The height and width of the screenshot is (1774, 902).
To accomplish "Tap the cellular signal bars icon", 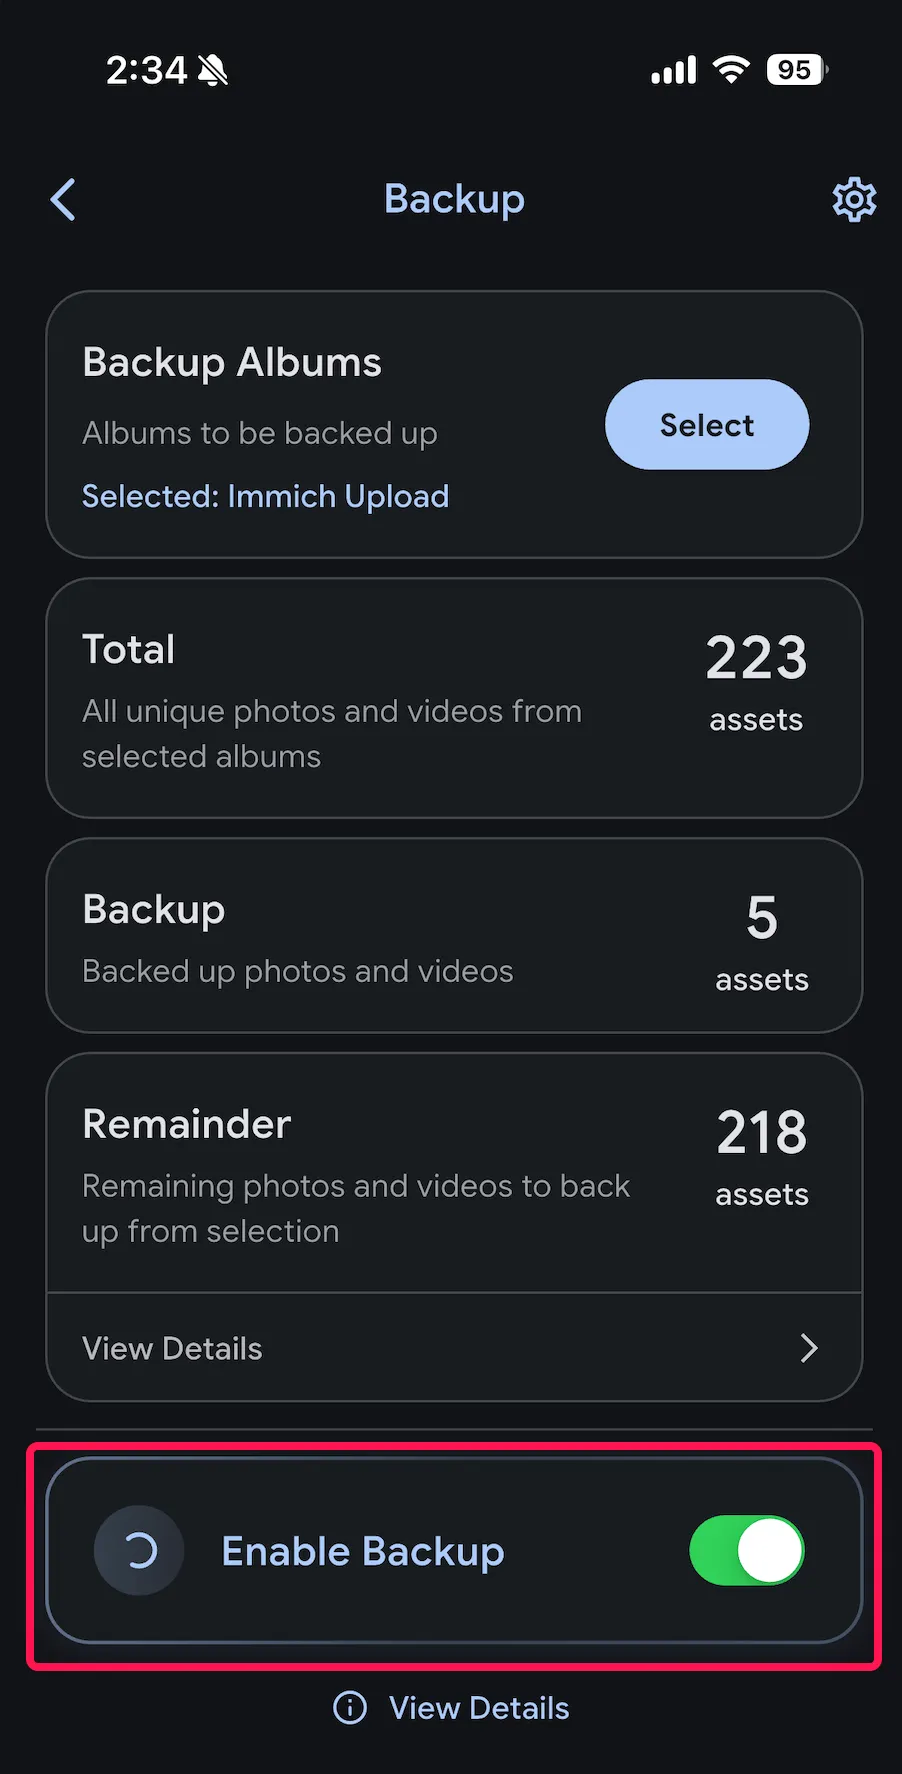I will [x=673, y=71].
